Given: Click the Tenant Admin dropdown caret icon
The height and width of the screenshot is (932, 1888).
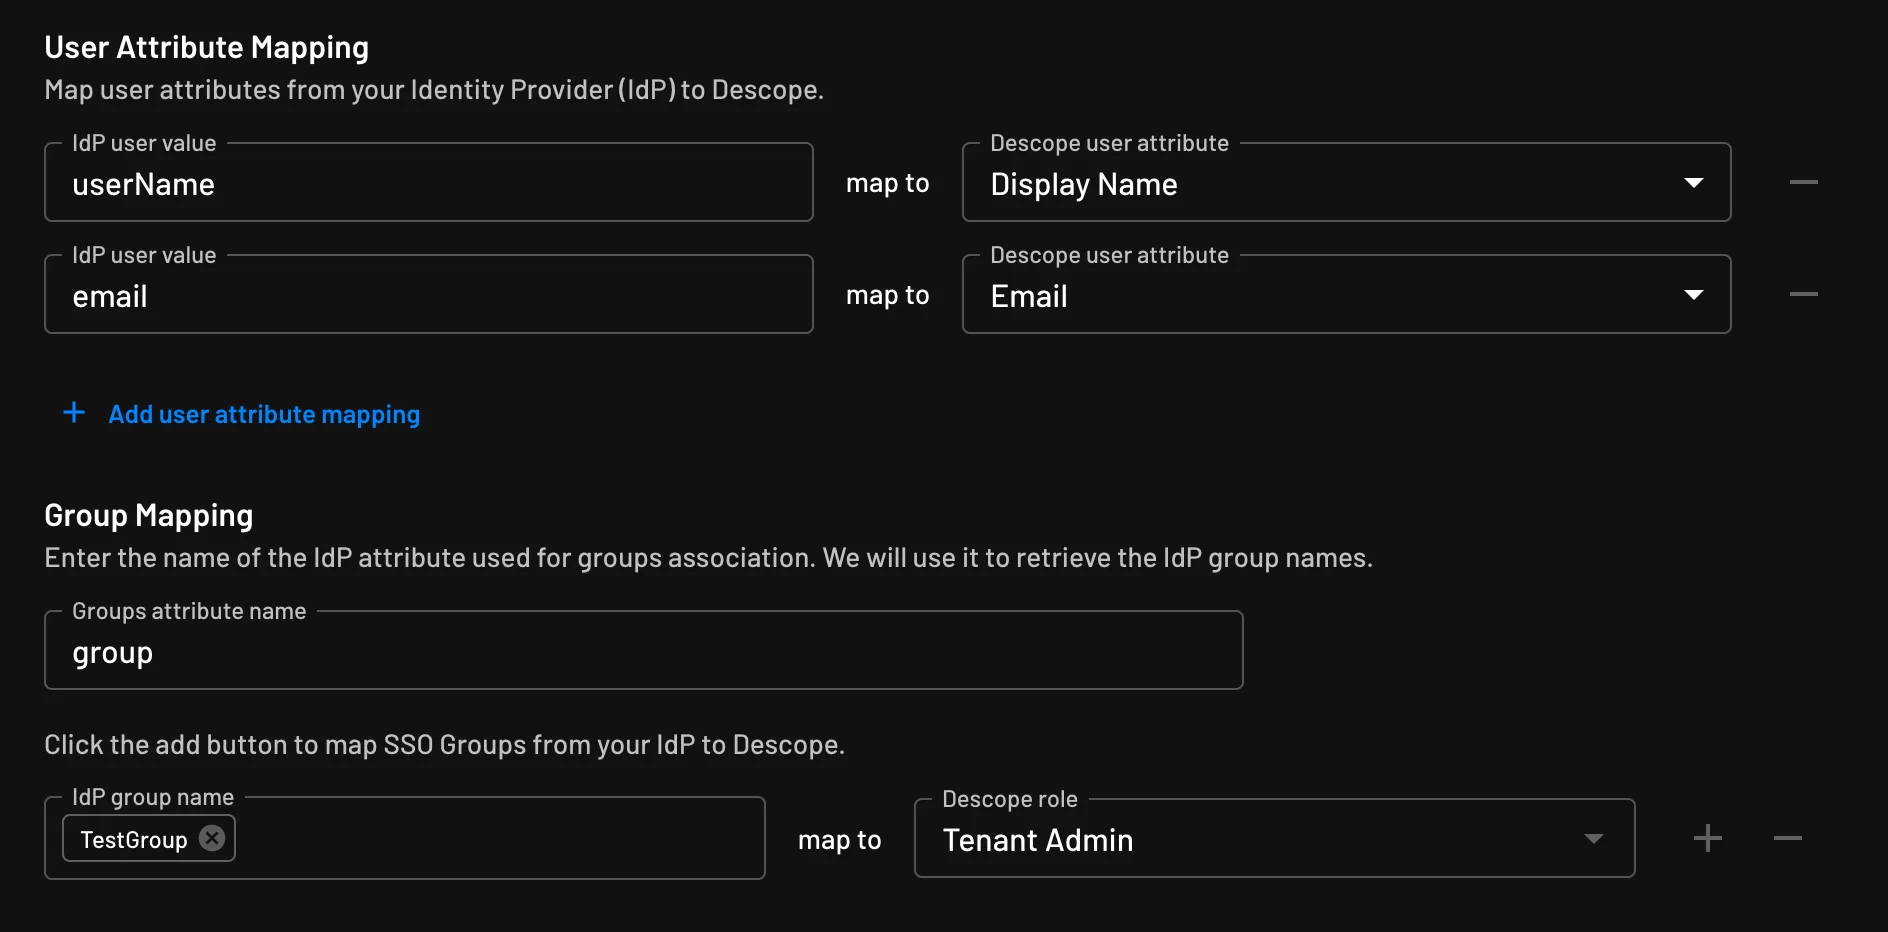Looking at the screenshot, I should pyautogui.click(x=1594, y=839).
